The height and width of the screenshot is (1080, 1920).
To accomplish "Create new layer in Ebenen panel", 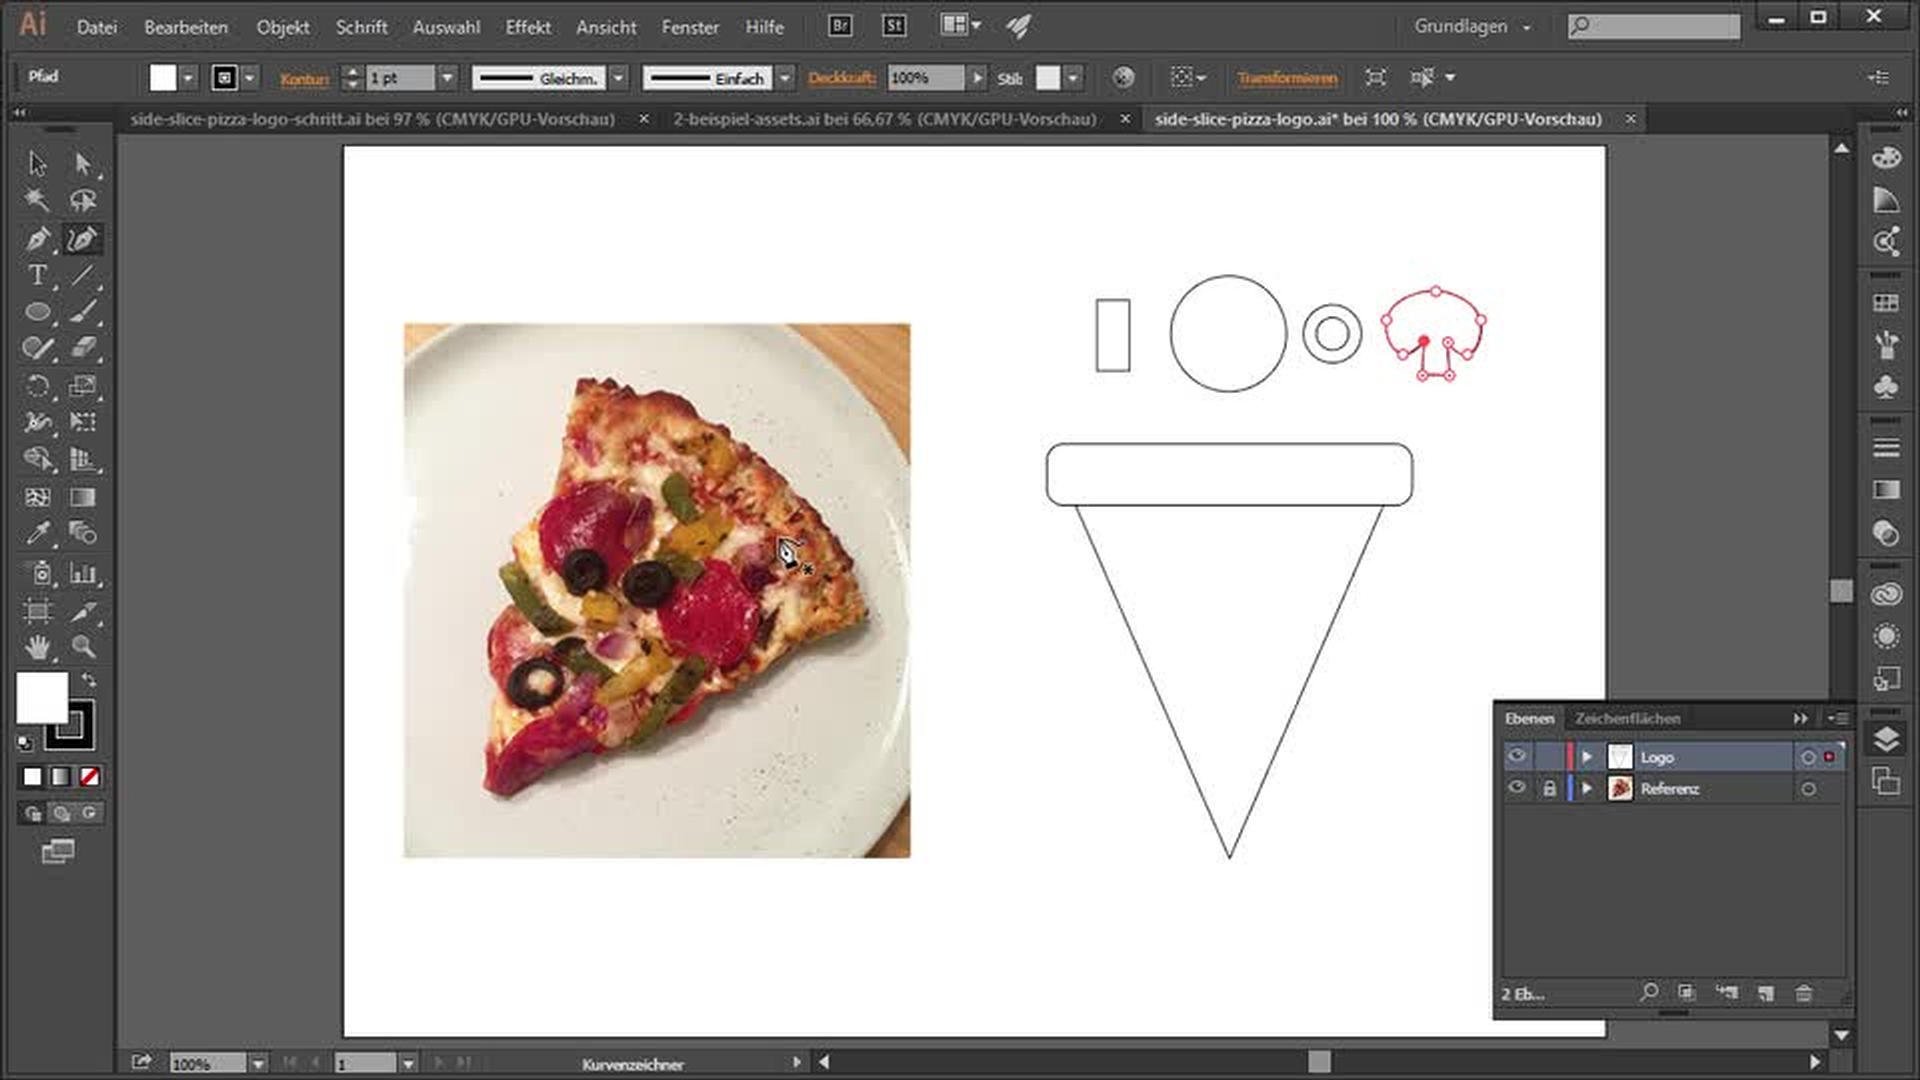I will pyautogui.click(x=1766, y=993).
